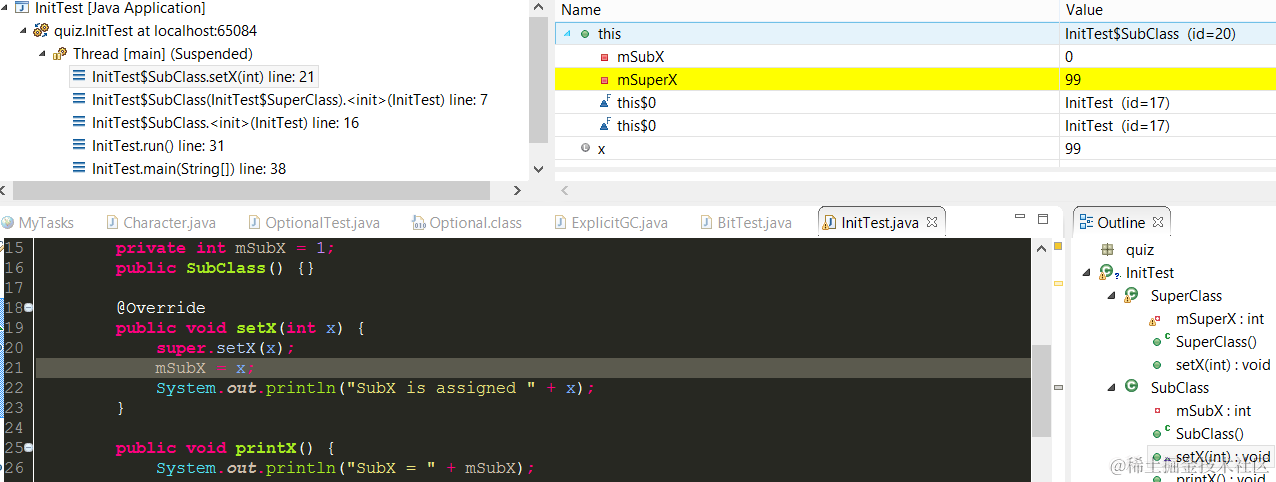Select the mSubX variable row
1276x482 pixels.
(915, 57)
